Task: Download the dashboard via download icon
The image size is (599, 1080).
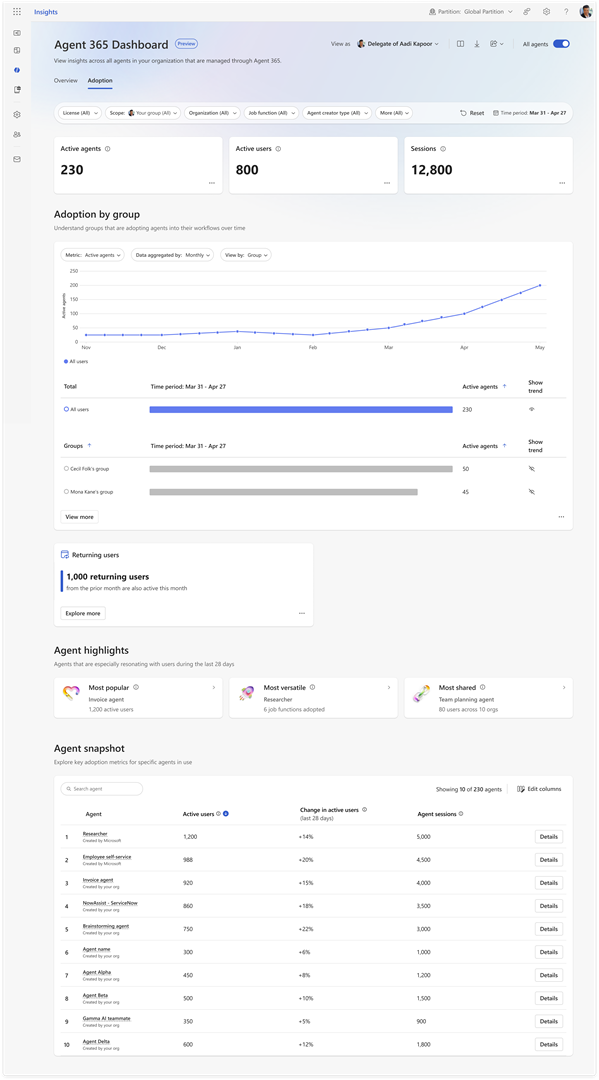Action: 476,43
